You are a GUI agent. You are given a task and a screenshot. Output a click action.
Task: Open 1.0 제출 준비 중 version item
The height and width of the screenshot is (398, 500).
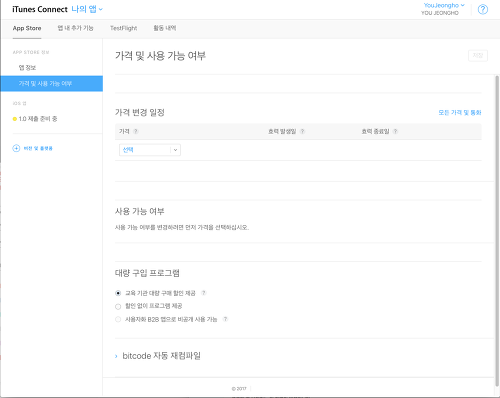(38, 119)
